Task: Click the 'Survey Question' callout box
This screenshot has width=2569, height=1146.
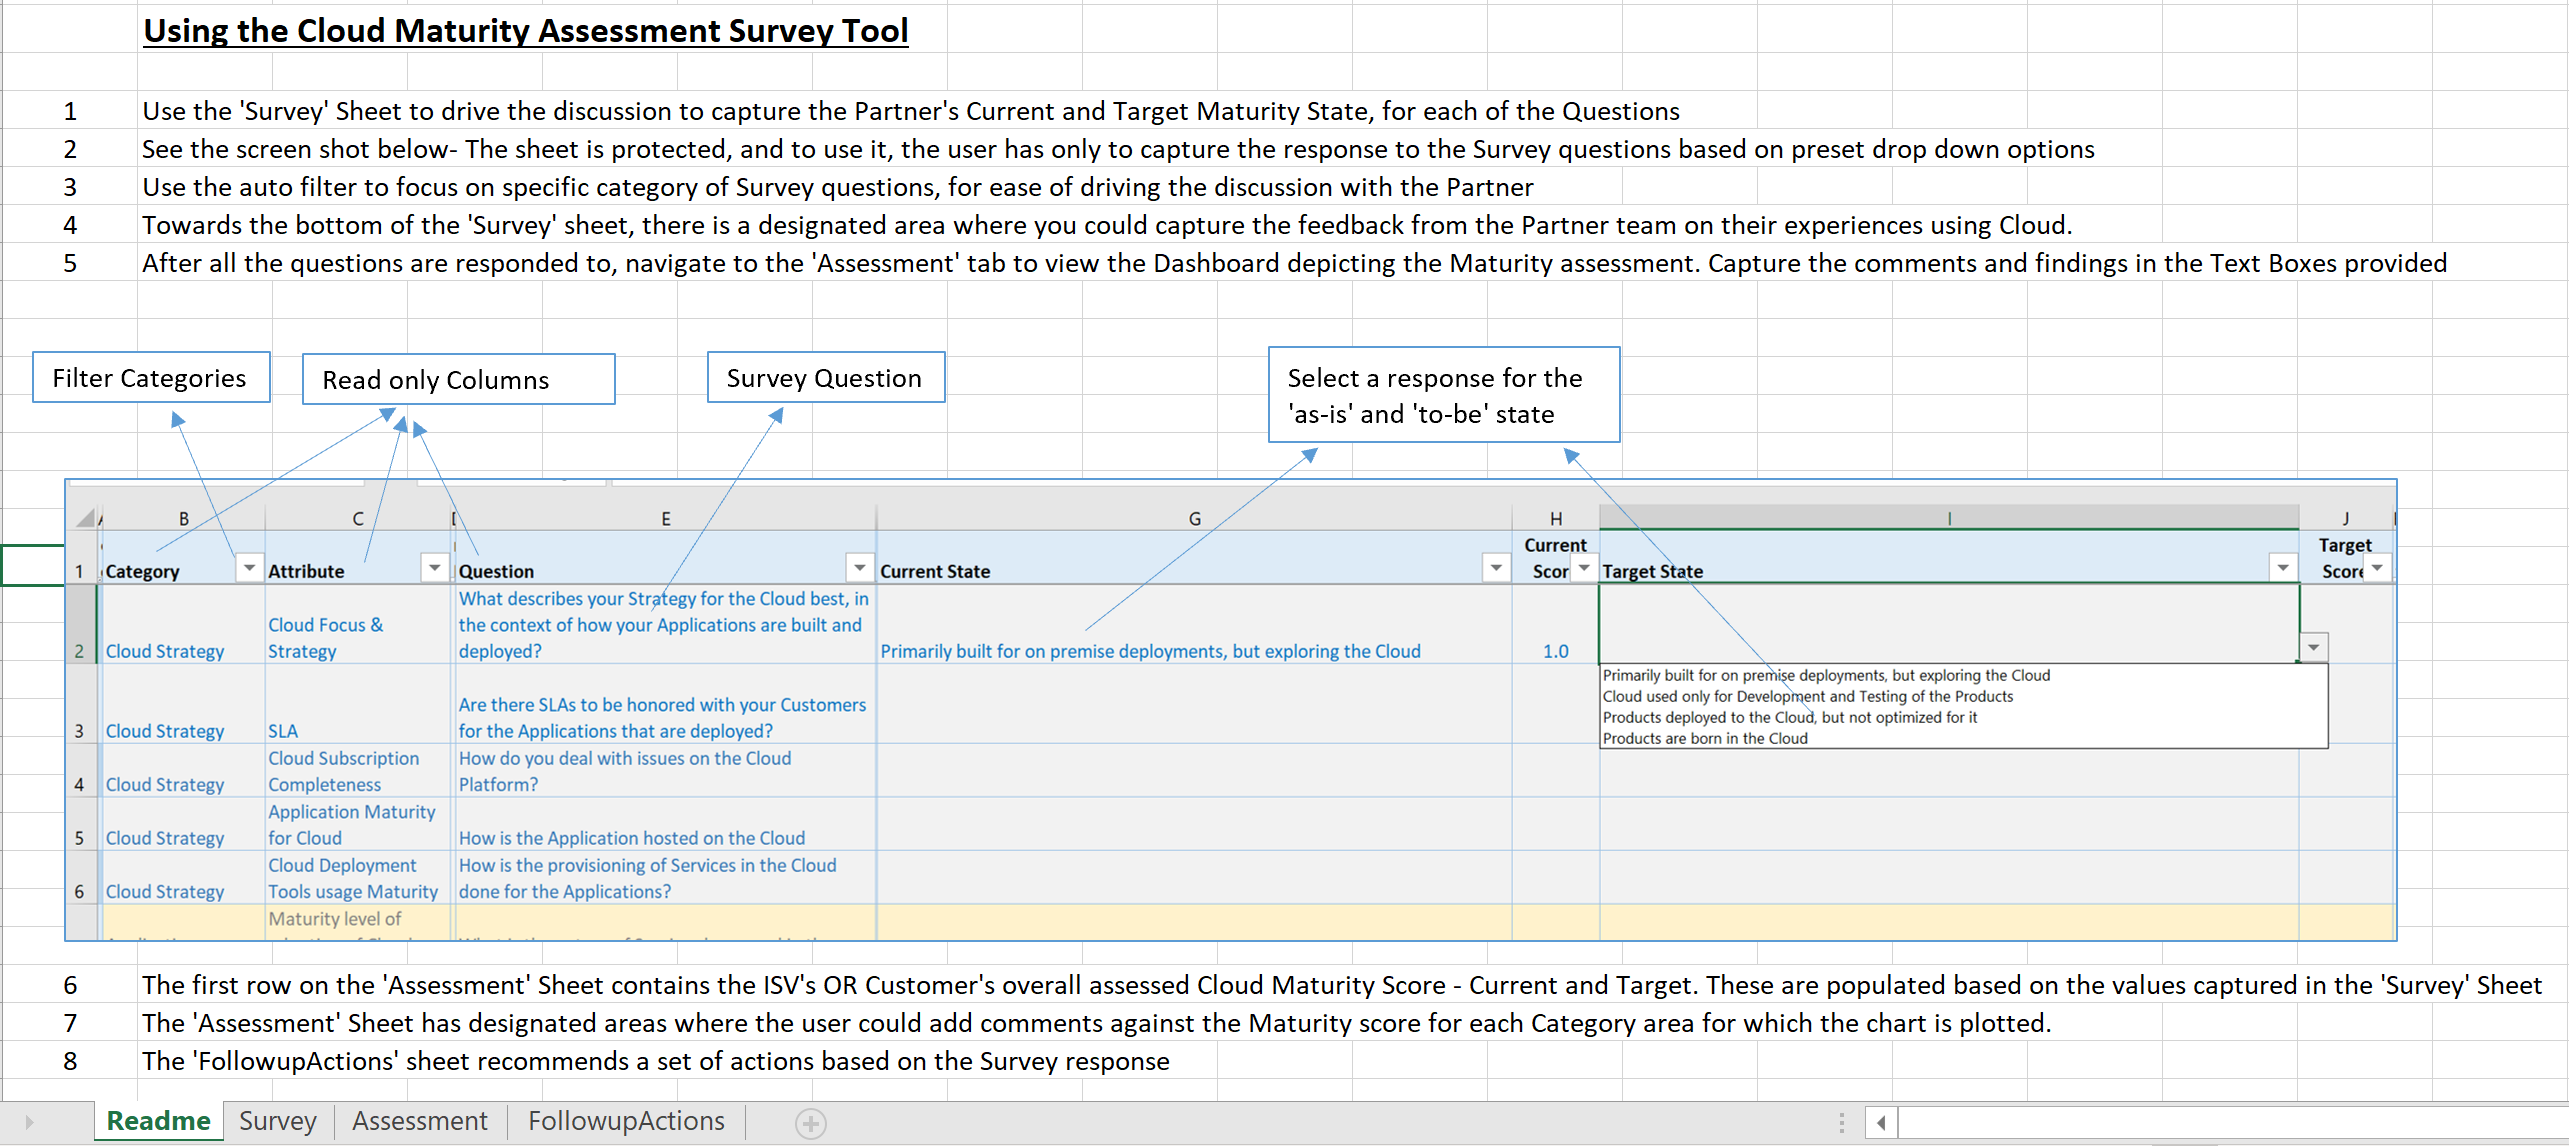Action: tap(824, 377)
